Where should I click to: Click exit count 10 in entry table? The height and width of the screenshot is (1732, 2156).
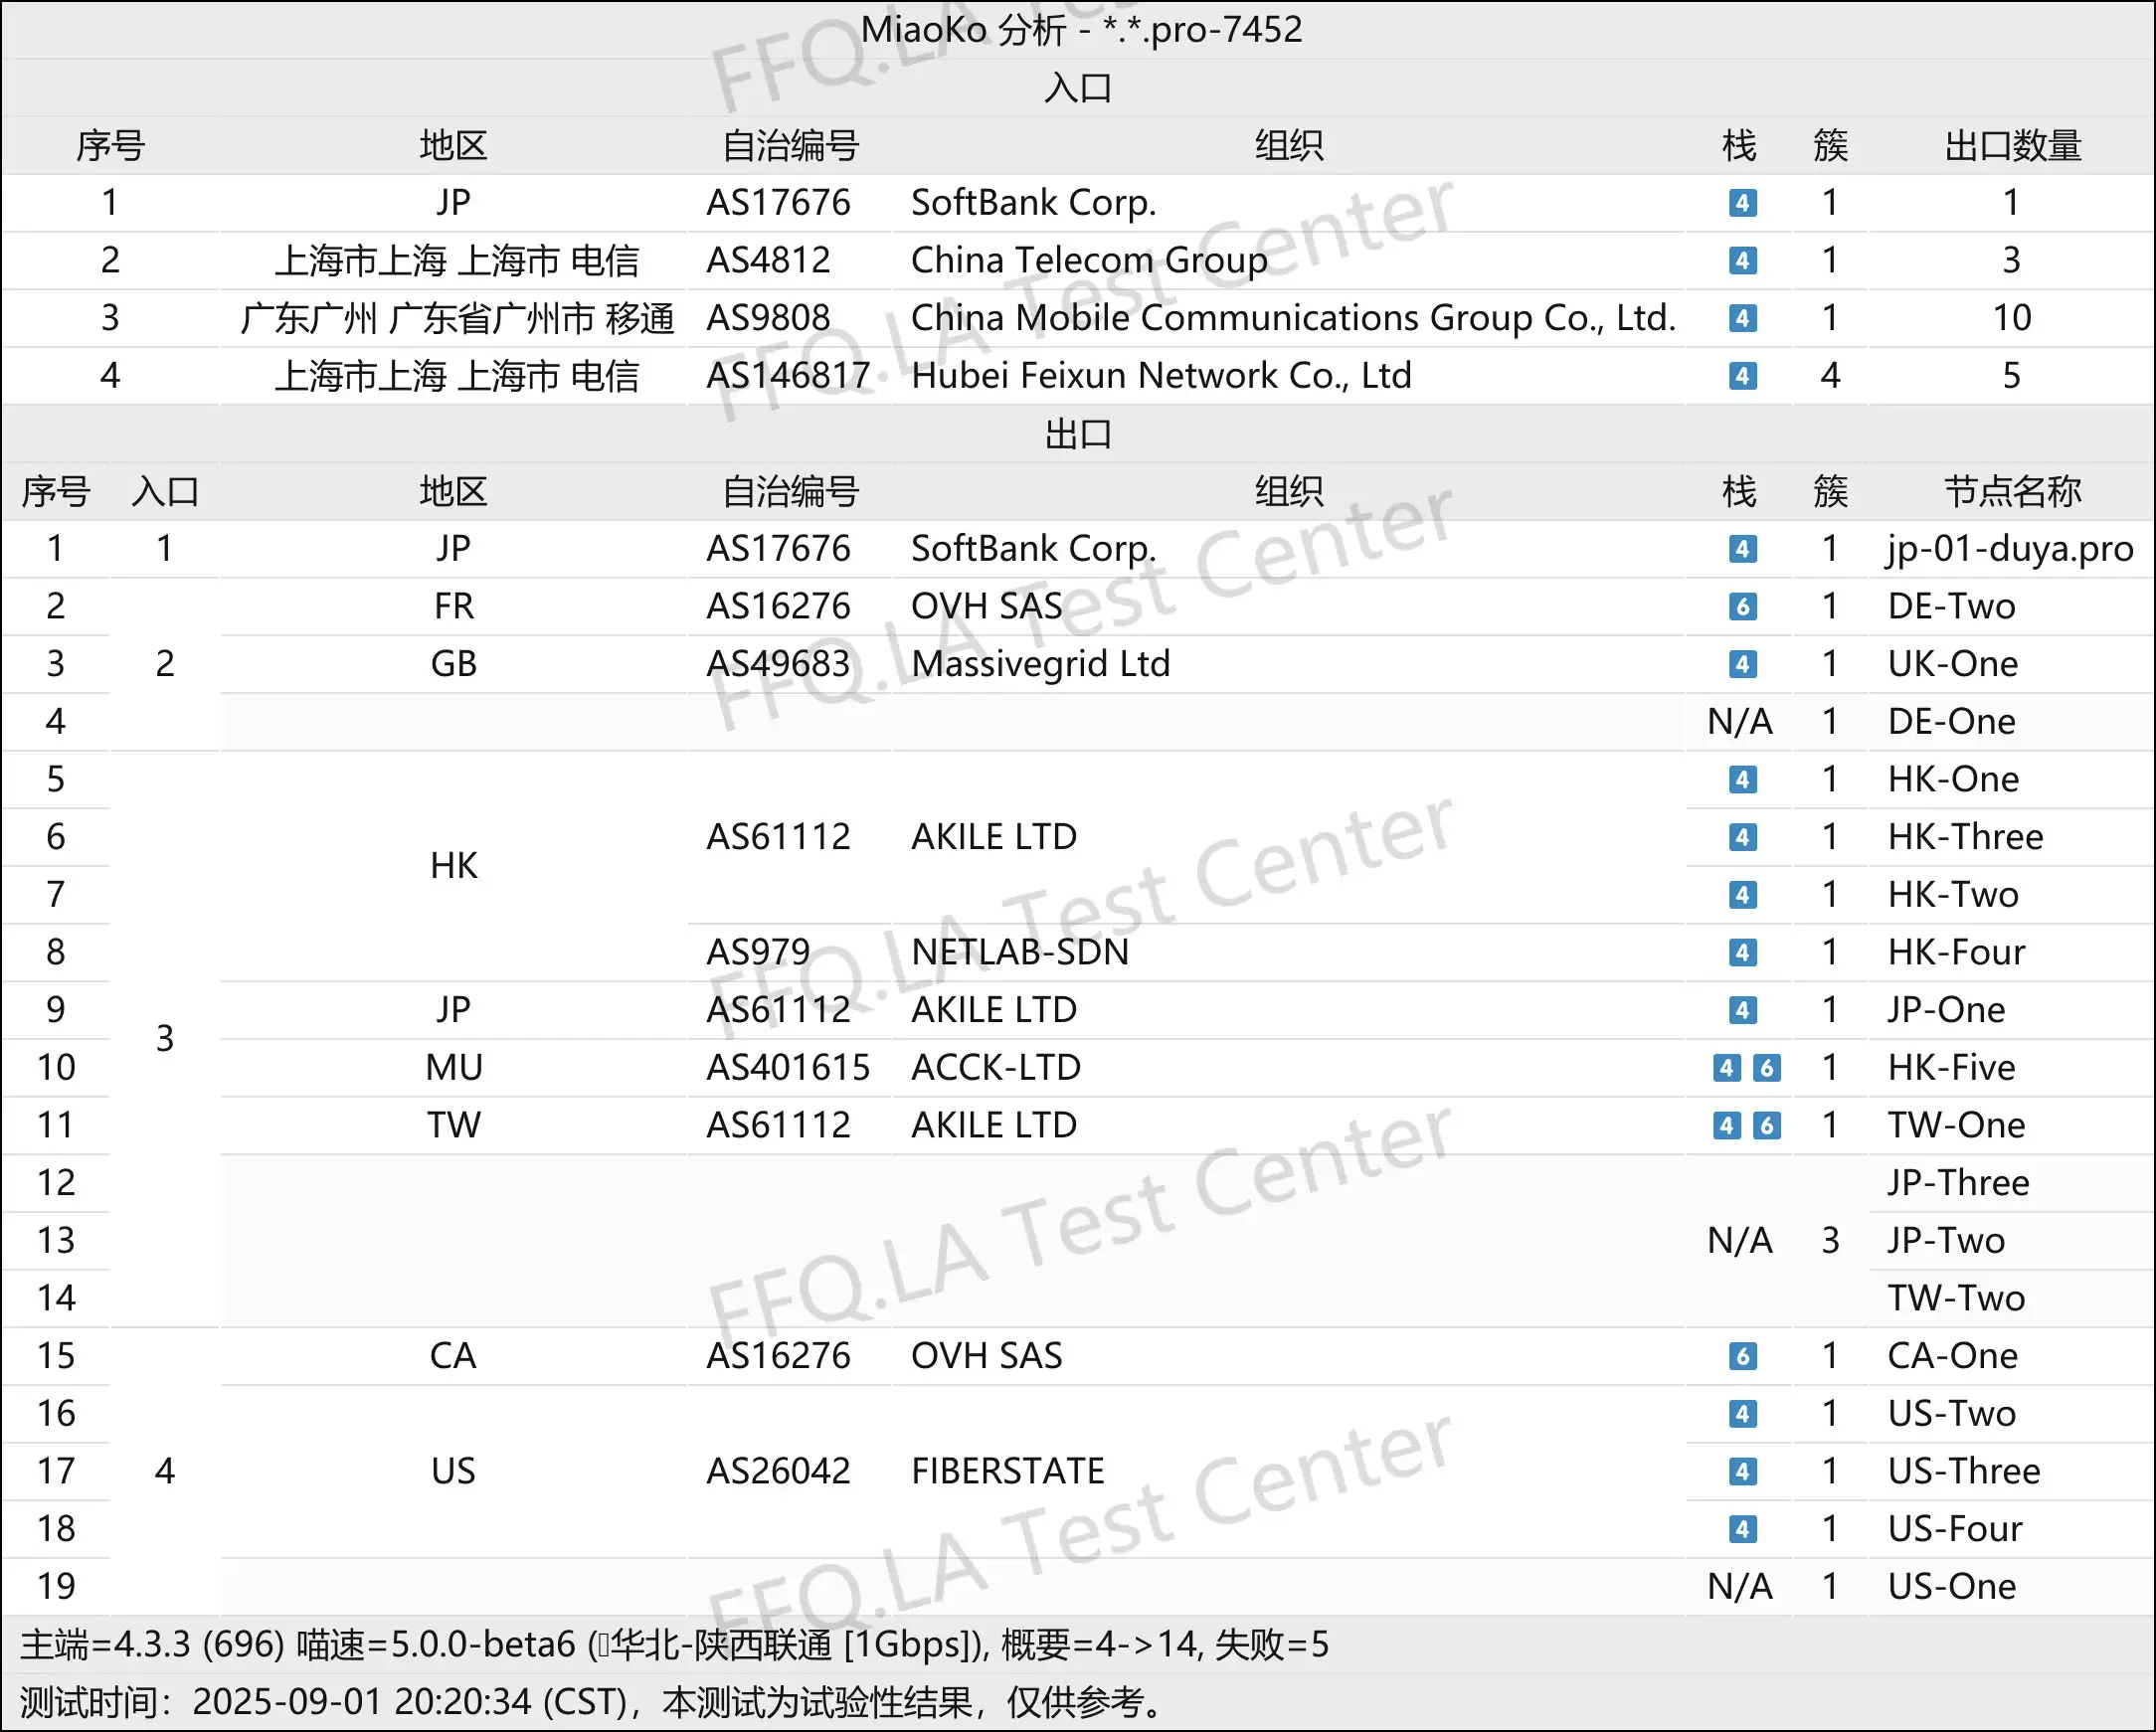(x=2012, y=318)
